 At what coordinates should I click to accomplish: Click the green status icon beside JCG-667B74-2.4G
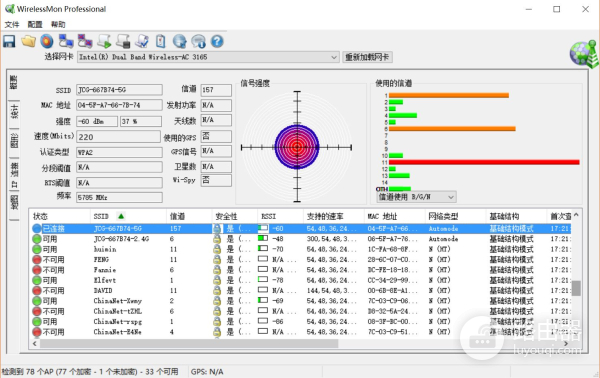[x=37, y=239]
